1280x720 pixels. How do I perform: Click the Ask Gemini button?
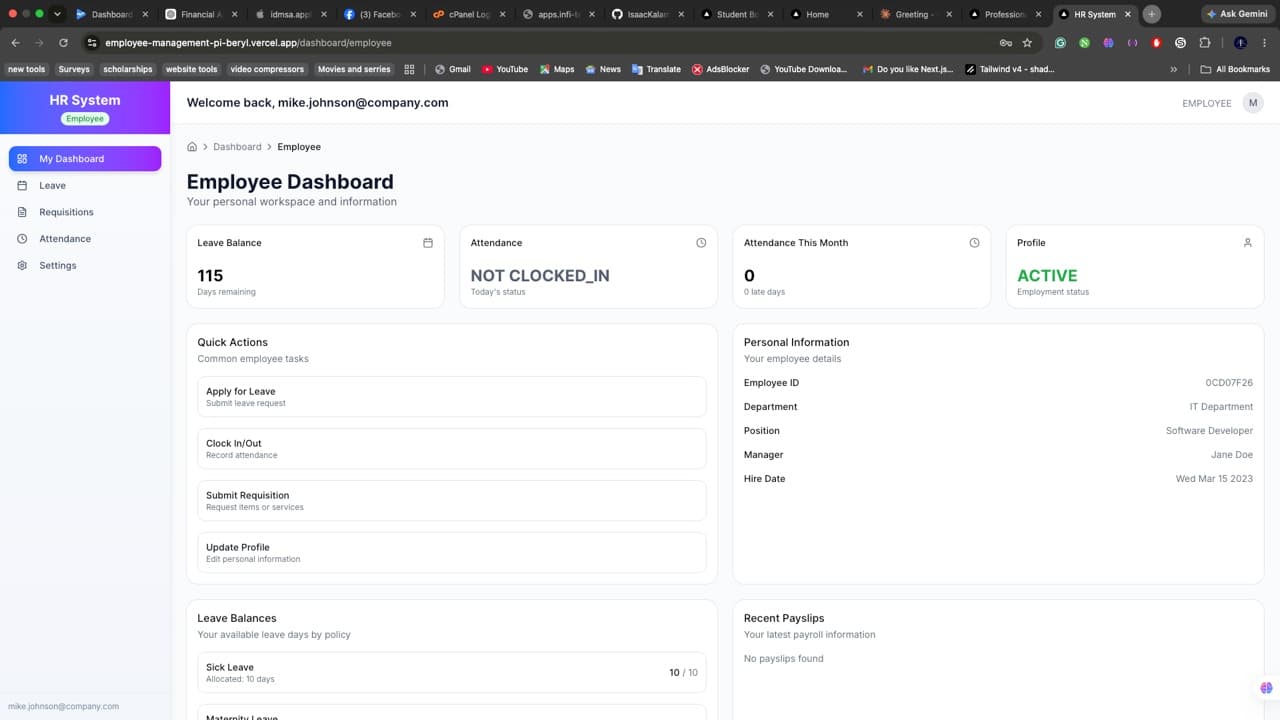click(x=1236, y=14)
